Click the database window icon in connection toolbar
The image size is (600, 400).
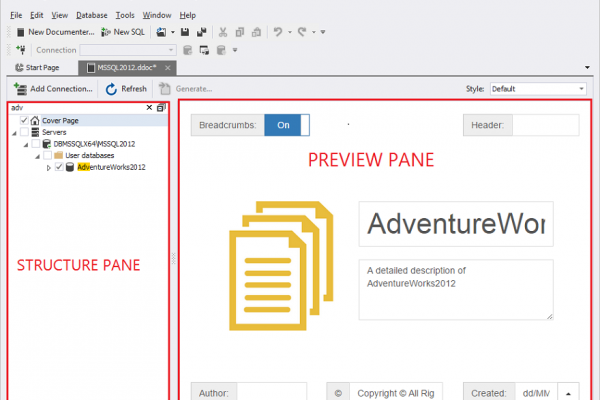[x=204, y=50]
